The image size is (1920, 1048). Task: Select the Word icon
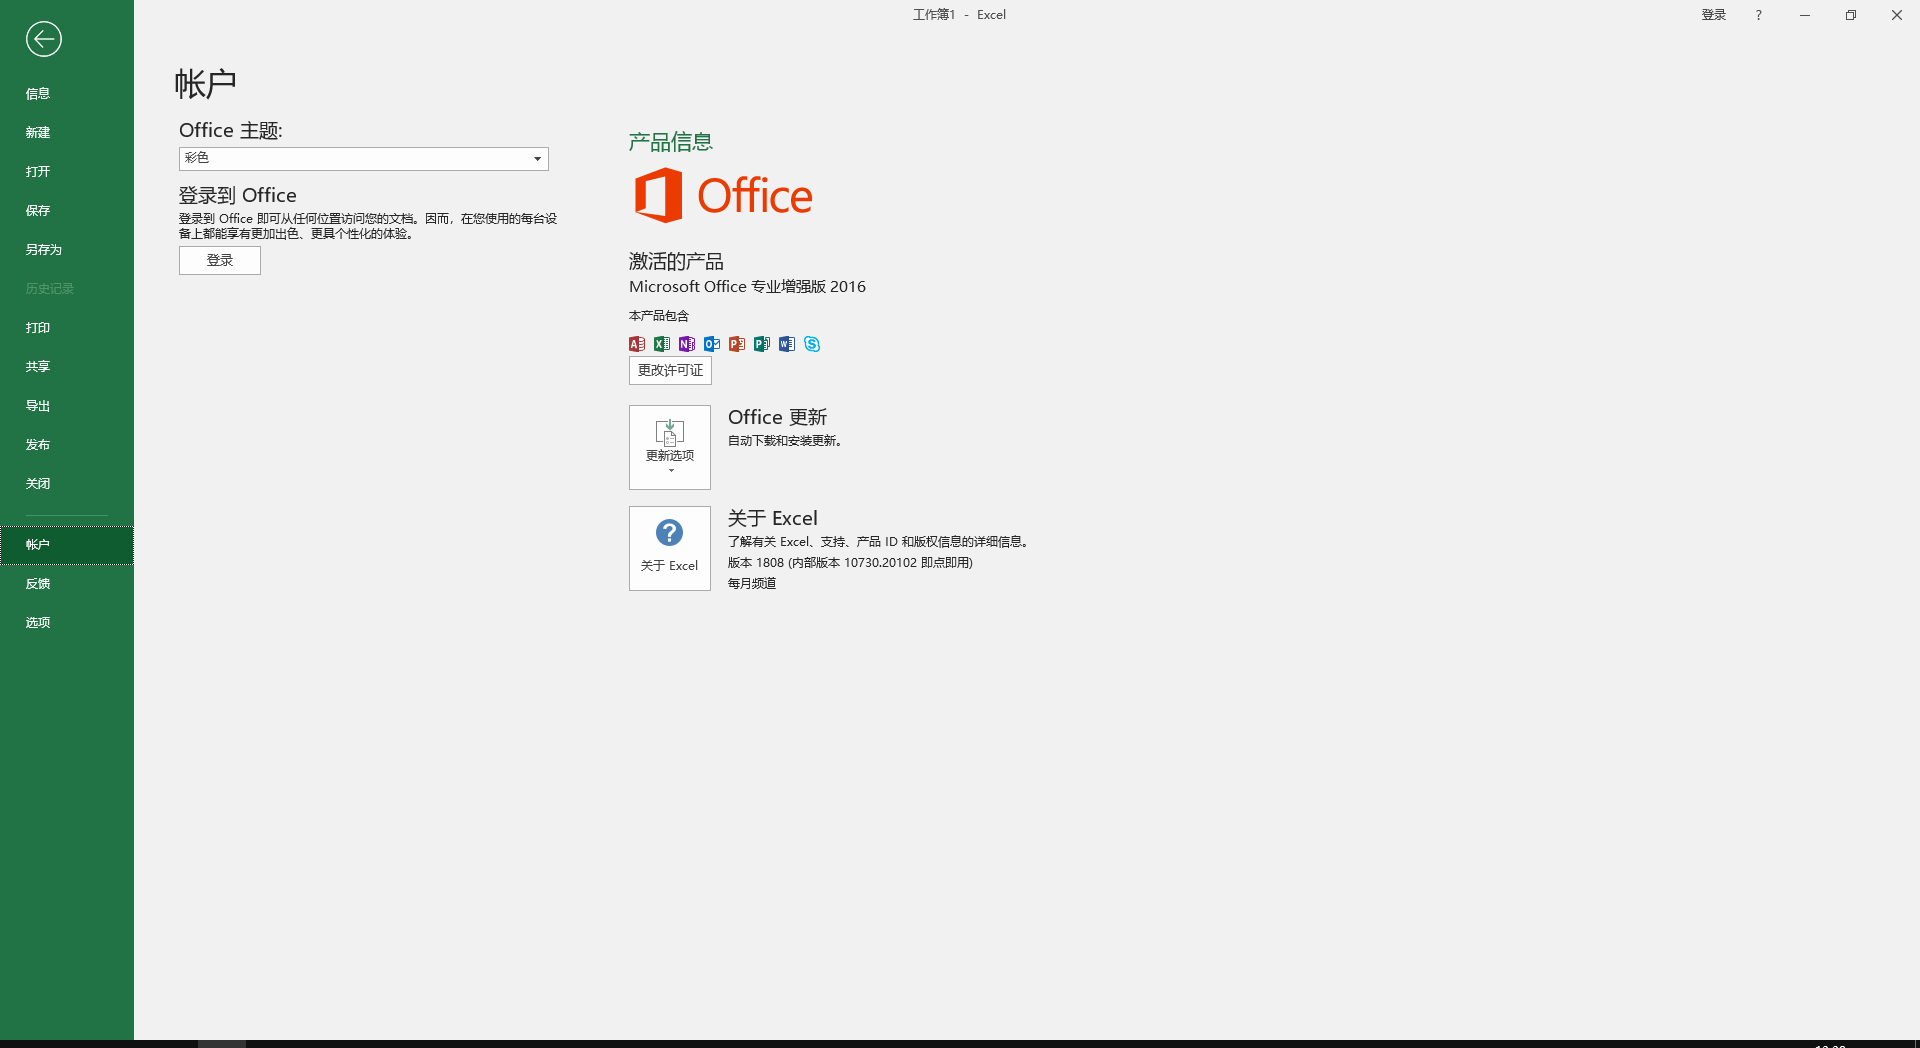click(786, 343)
